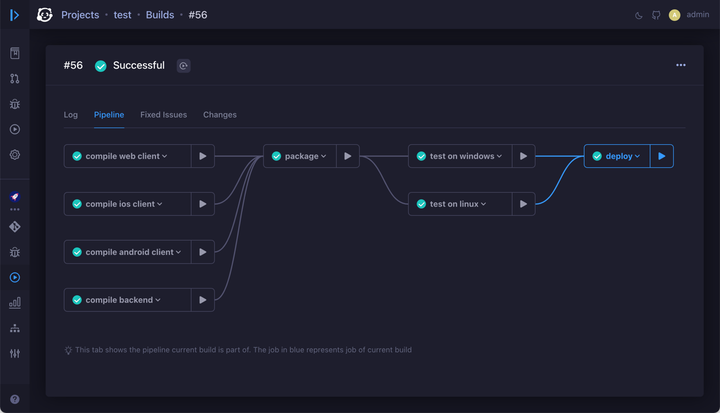720x413 pixels.
Task: Click the test on linux status icon
Action: 421,204
